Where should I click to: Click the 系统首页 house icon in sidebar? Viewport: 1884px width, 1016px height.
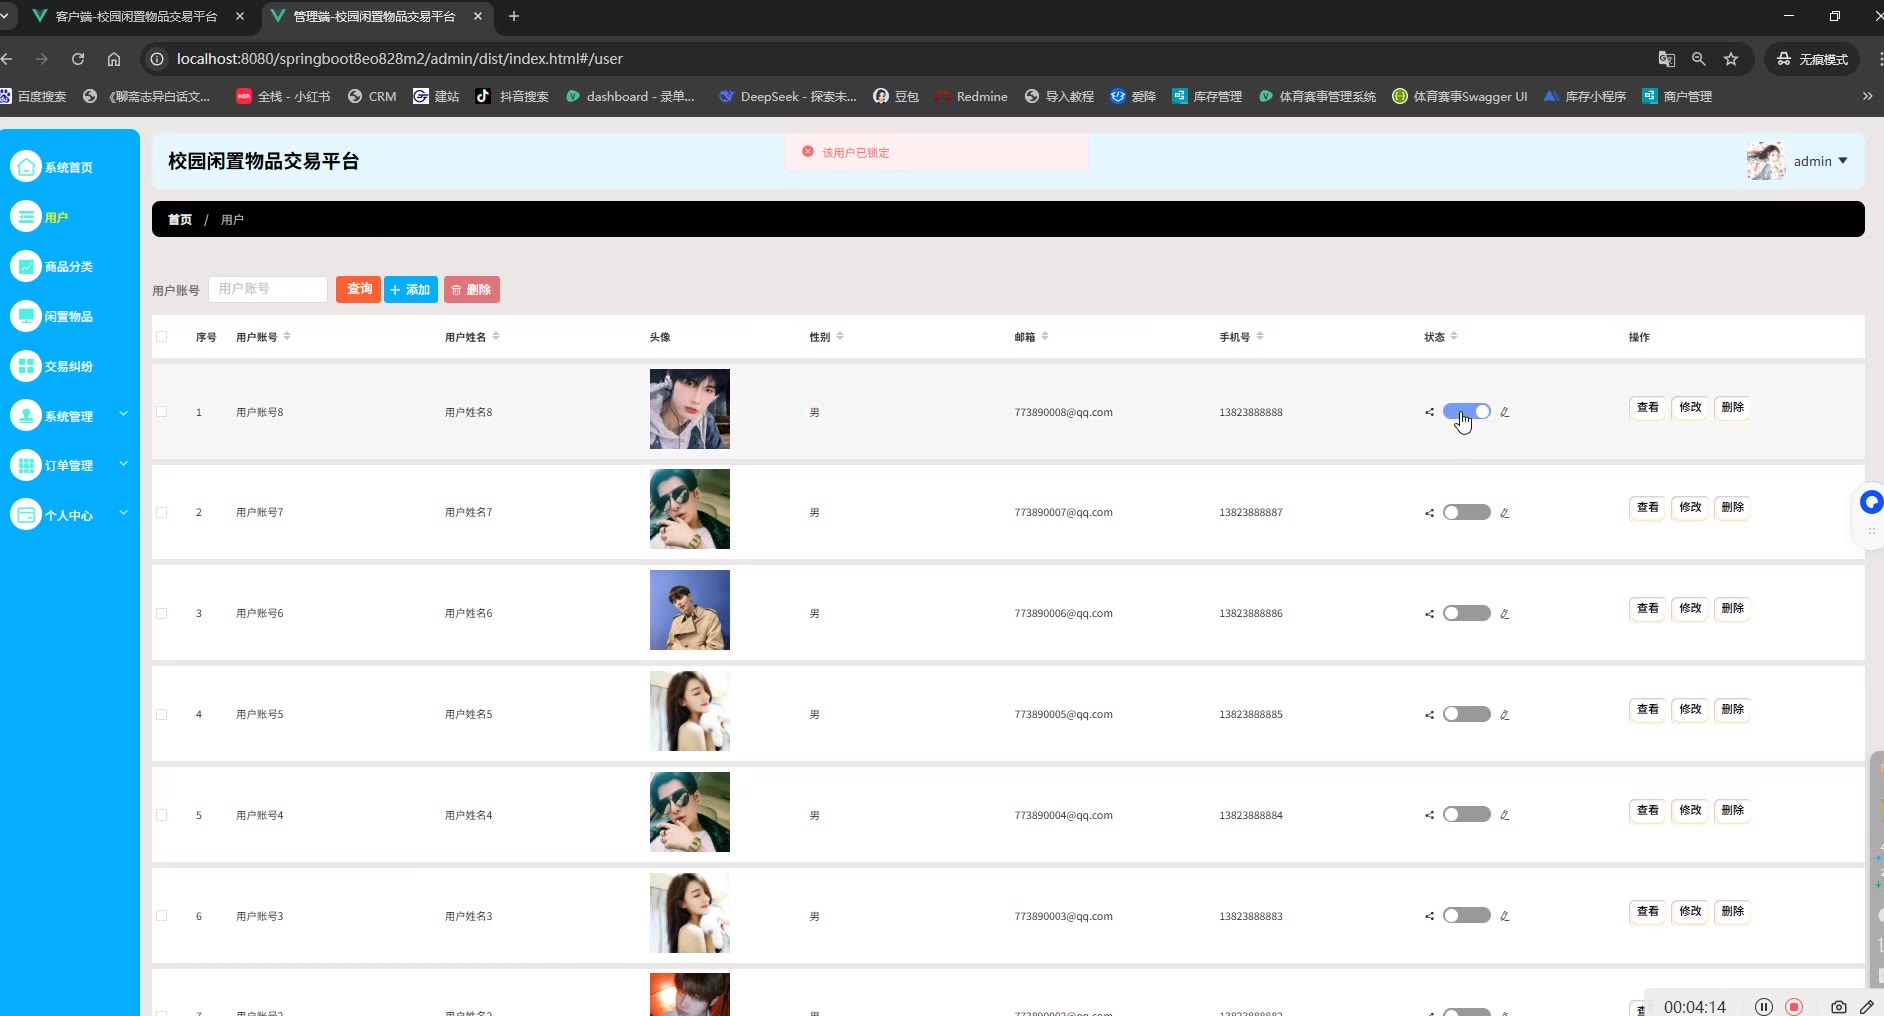click(26, 167)
